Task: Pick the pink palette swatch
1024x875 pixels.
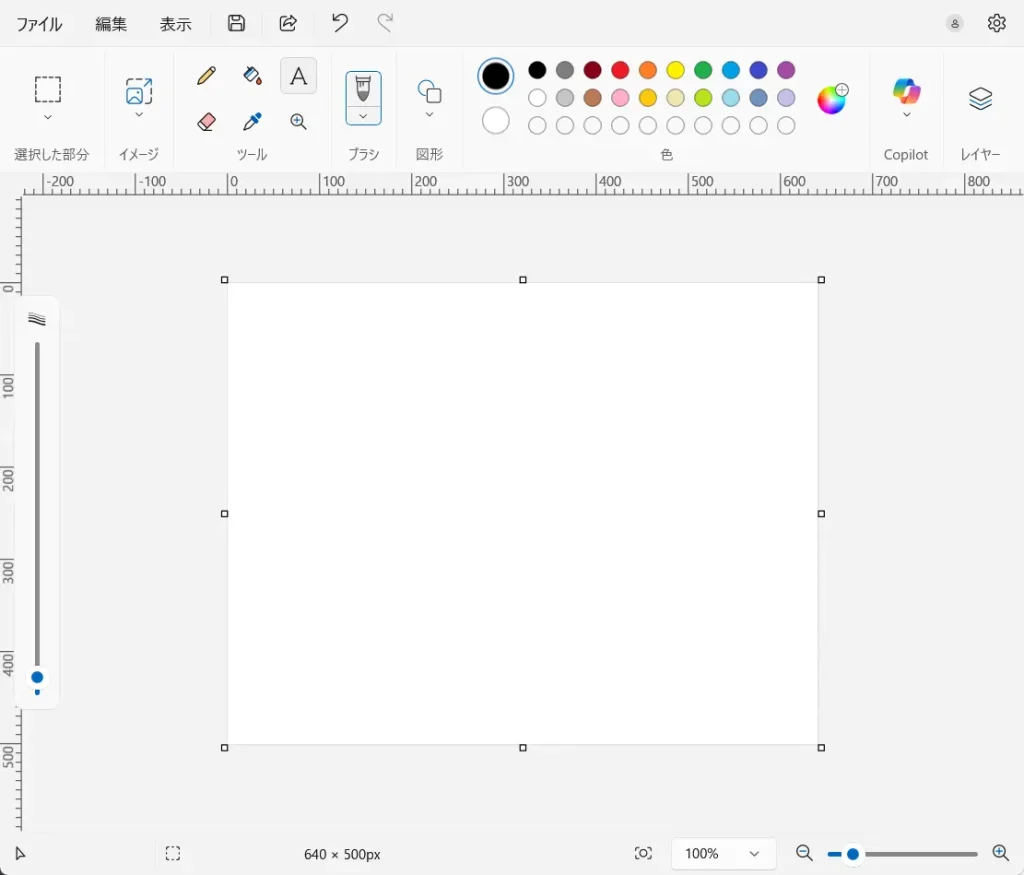Action: point(620,98)
